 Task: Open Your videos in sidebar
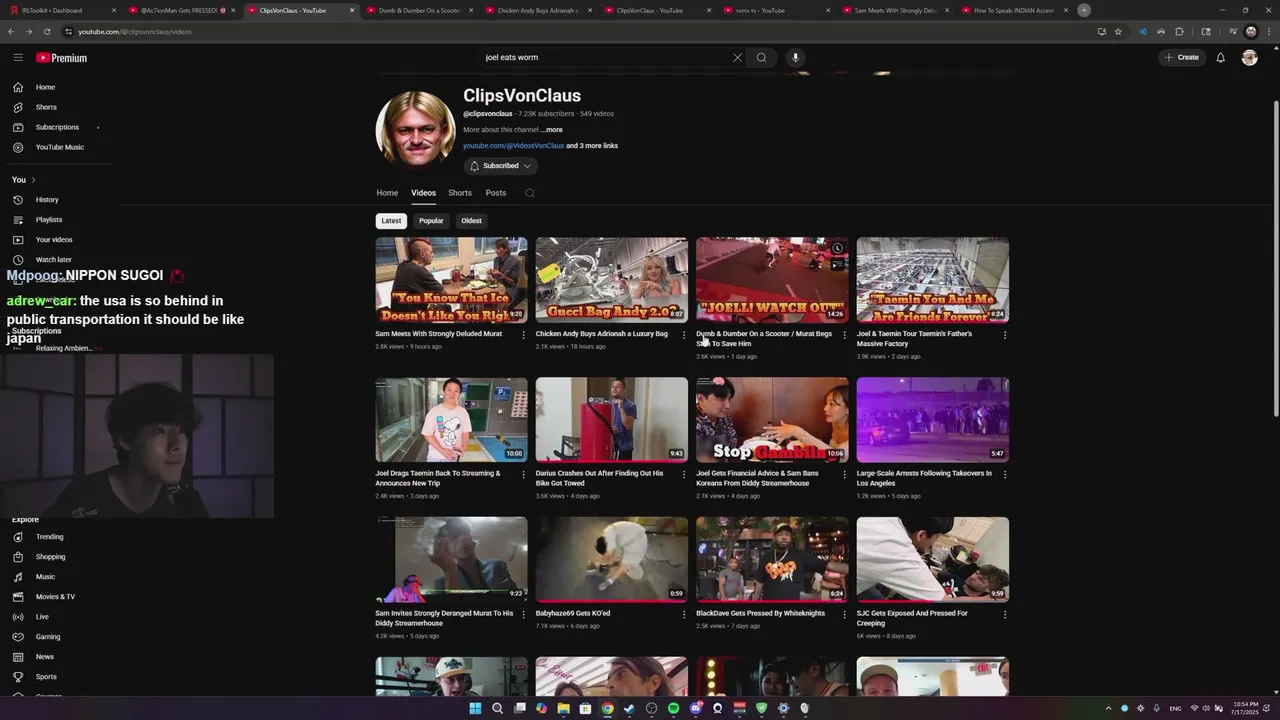[x=56, y=239]
